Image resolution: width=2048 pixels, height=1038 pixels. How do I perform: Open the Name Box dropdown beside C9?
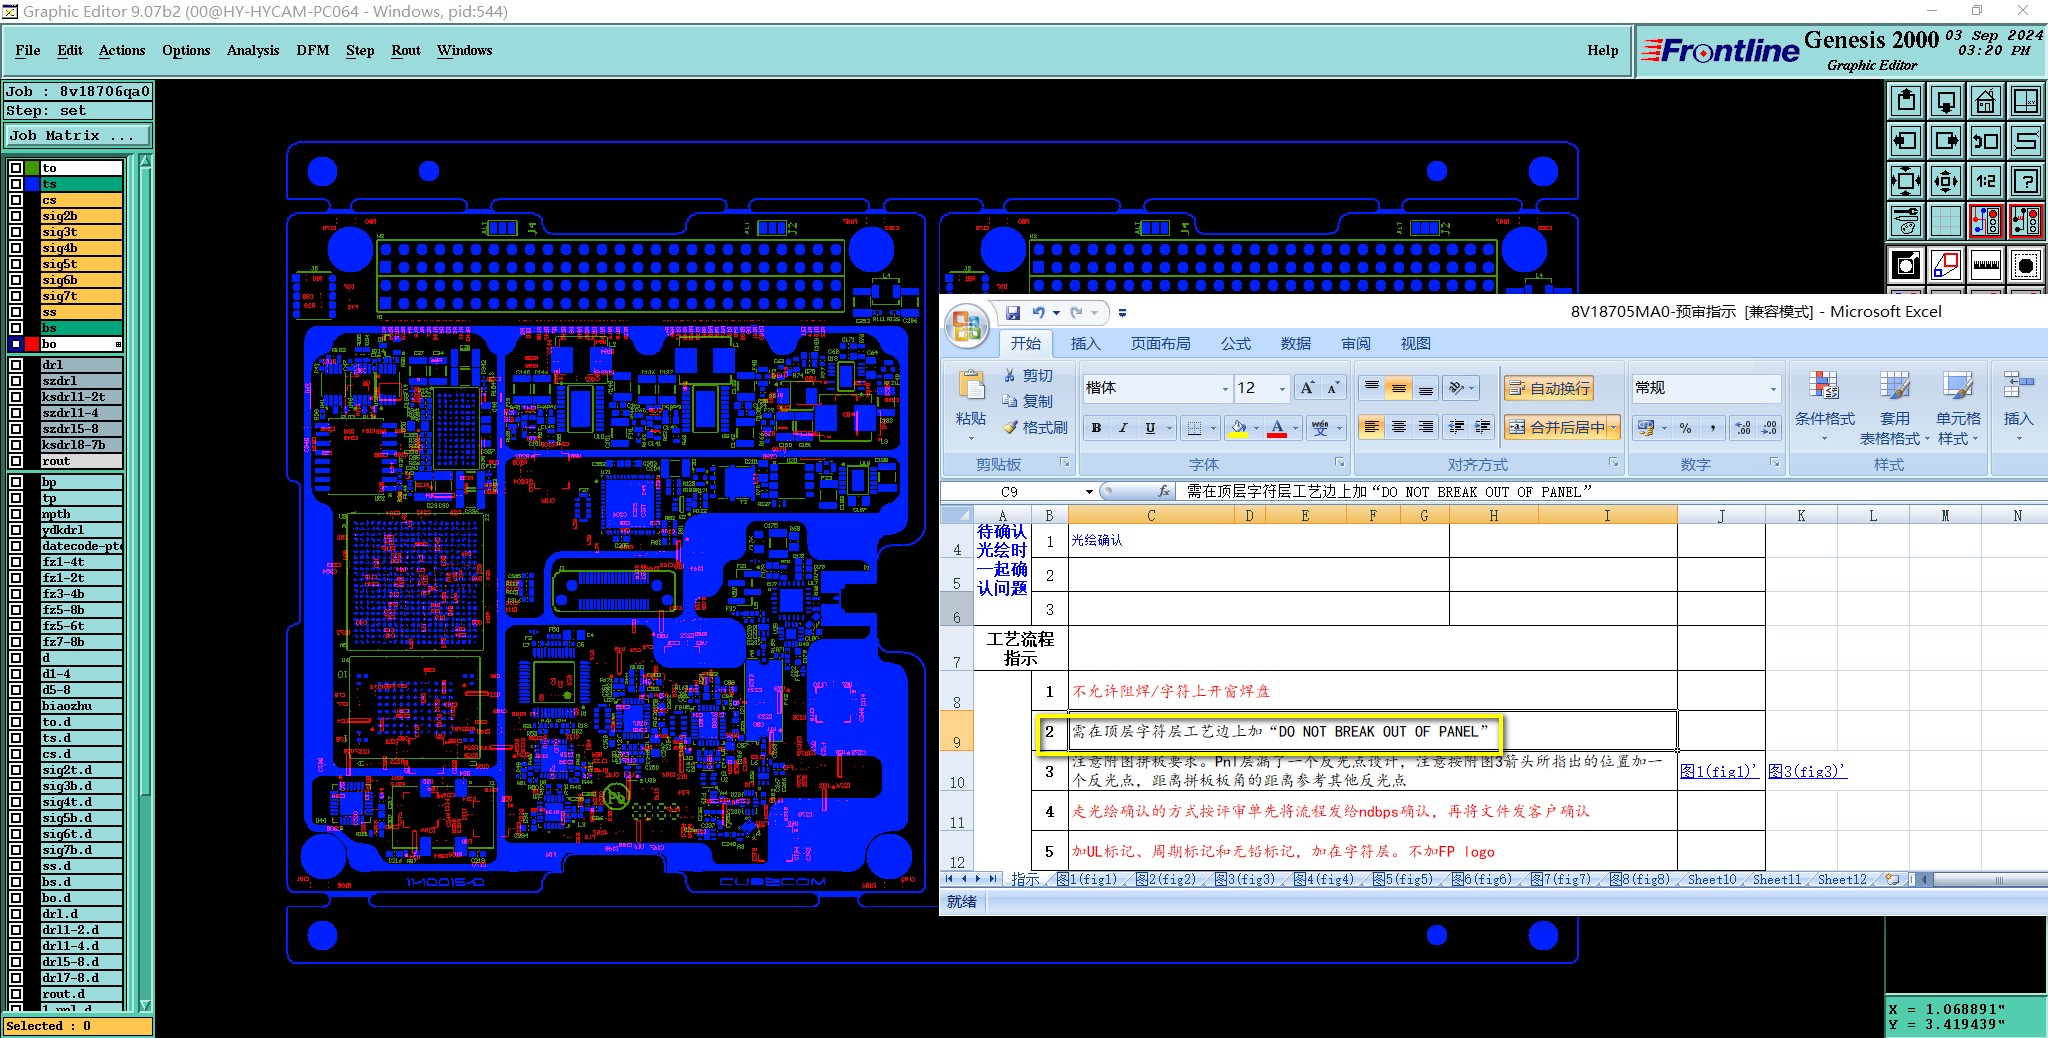(1089, 492)
